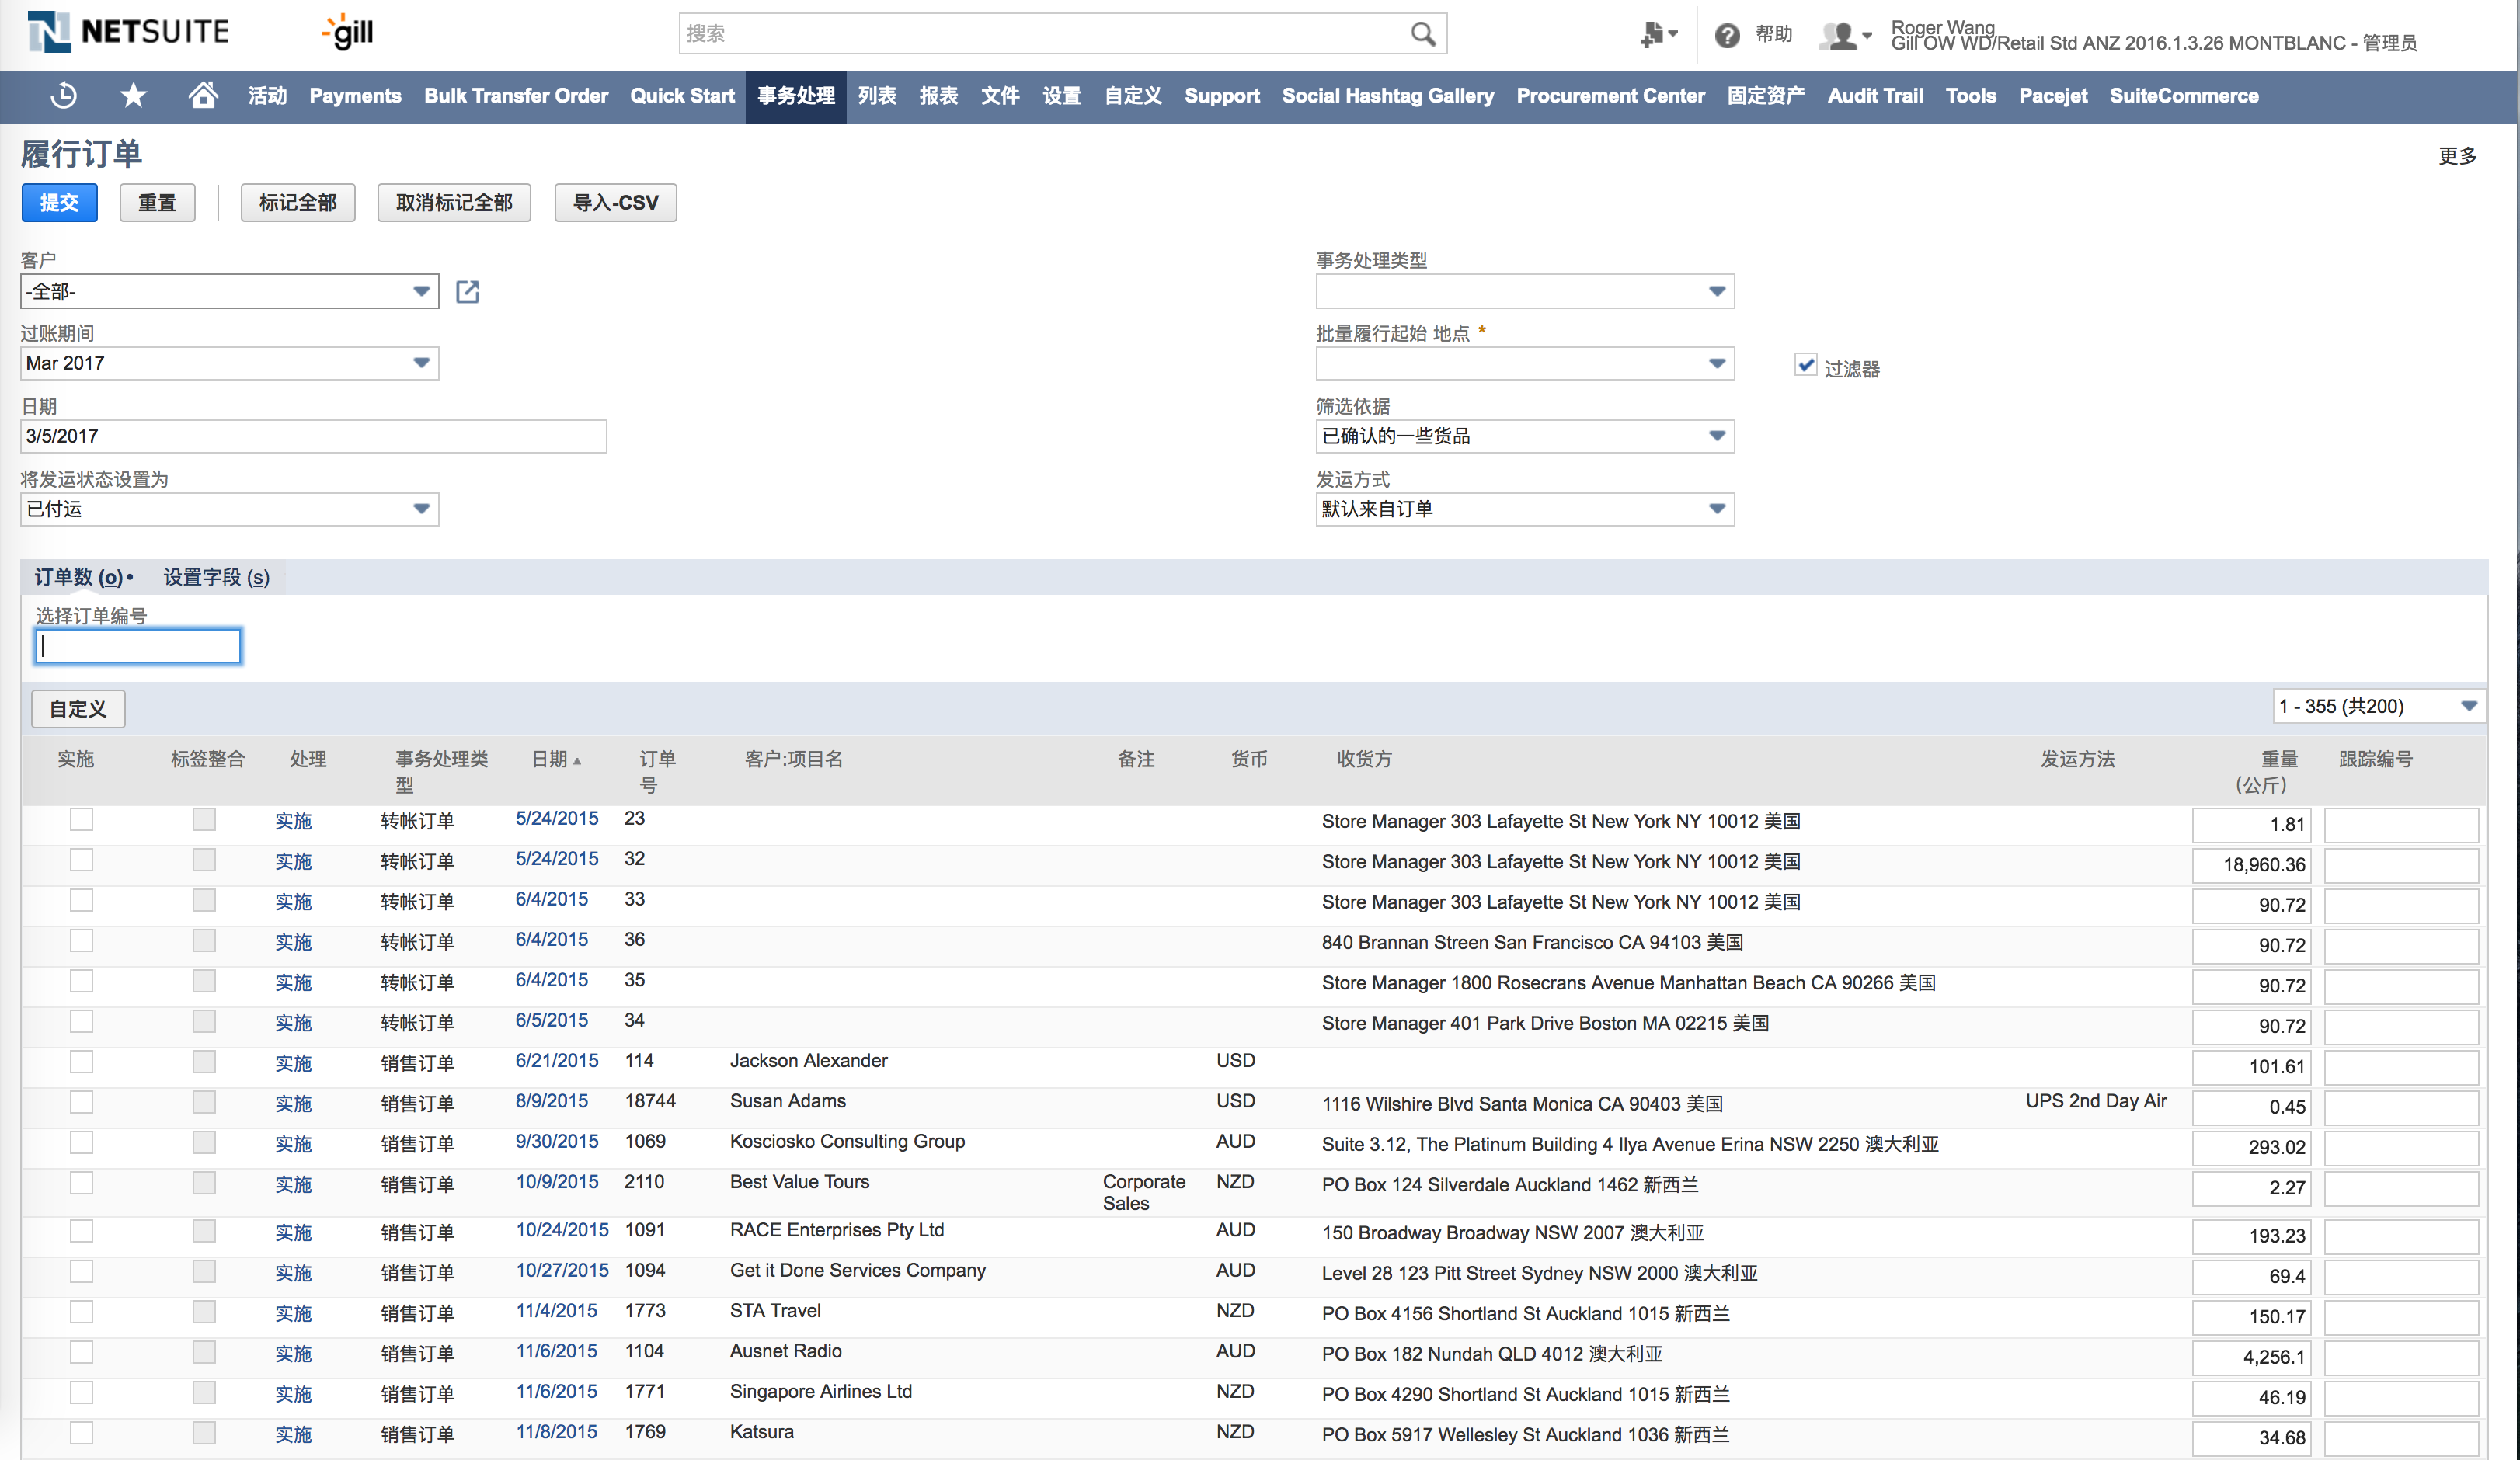This screenshot has height=1460, width=2520.
Task: Go to Home via house icon
Action: [203, 96]
